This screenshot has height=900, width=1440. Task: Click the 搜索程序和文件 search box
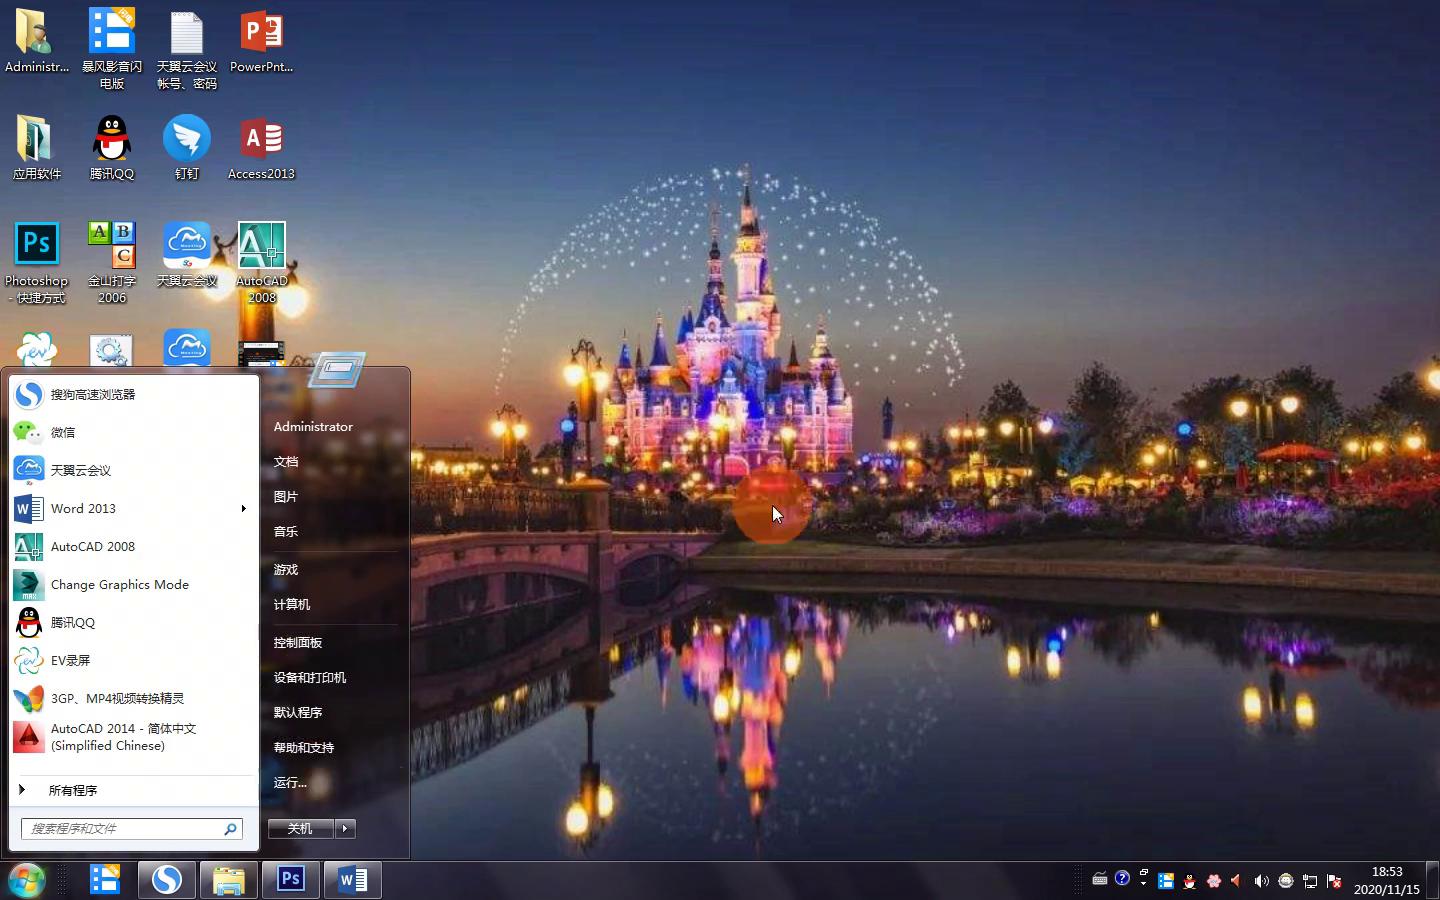[122, 828]
